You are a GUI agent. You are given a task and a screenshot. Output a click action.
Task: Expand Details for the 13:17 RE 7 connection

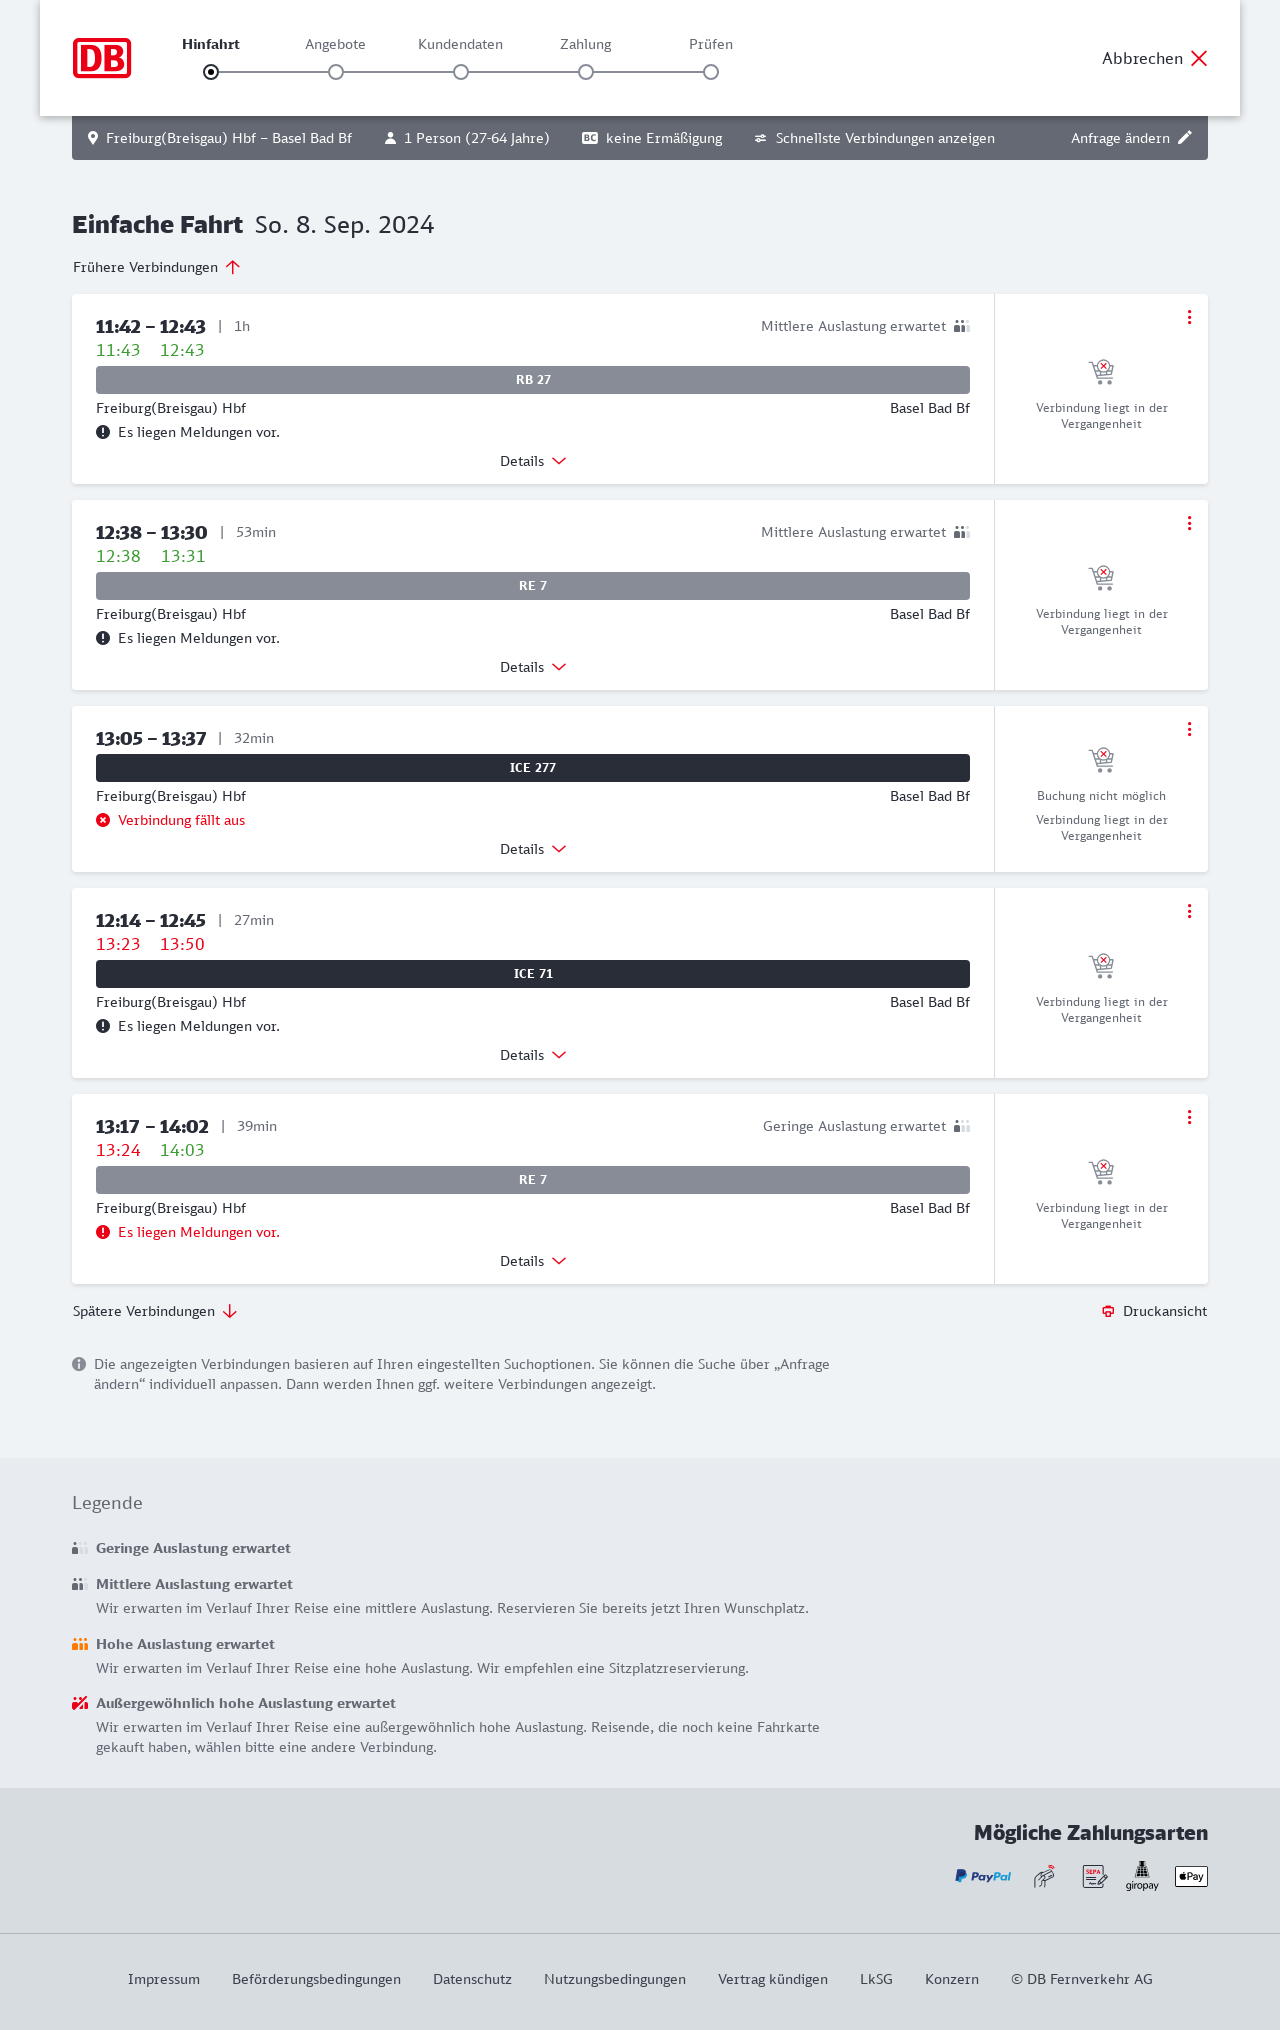click(533, 1261)
